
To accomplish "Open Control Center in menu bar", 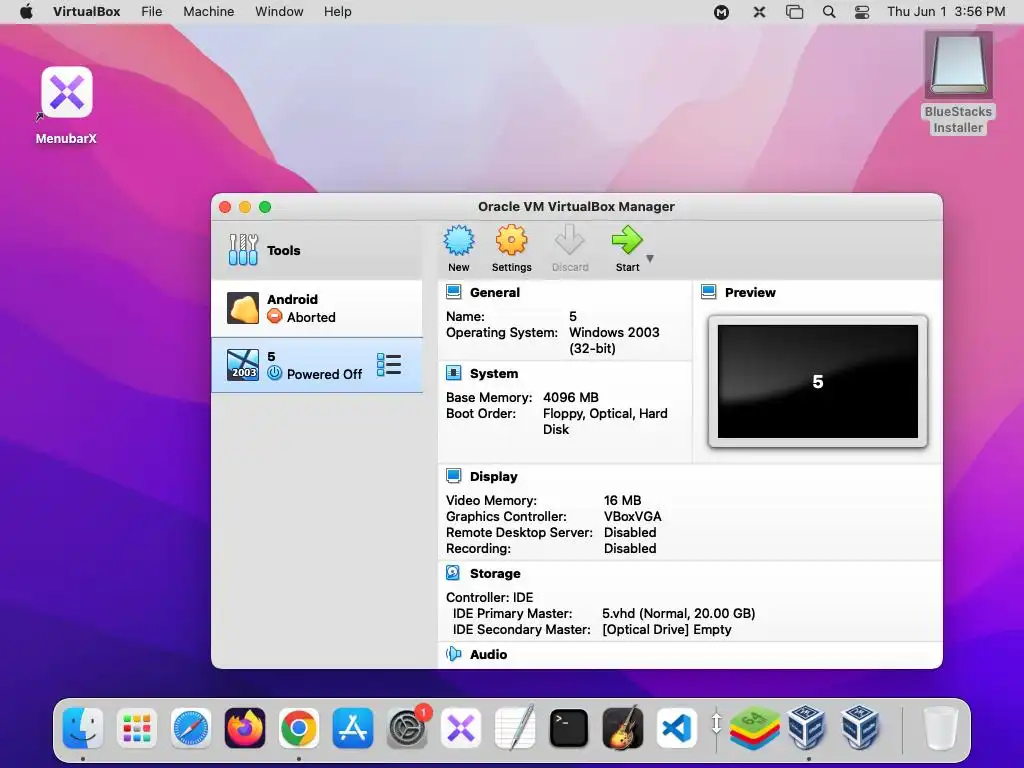I will (862, 12).
